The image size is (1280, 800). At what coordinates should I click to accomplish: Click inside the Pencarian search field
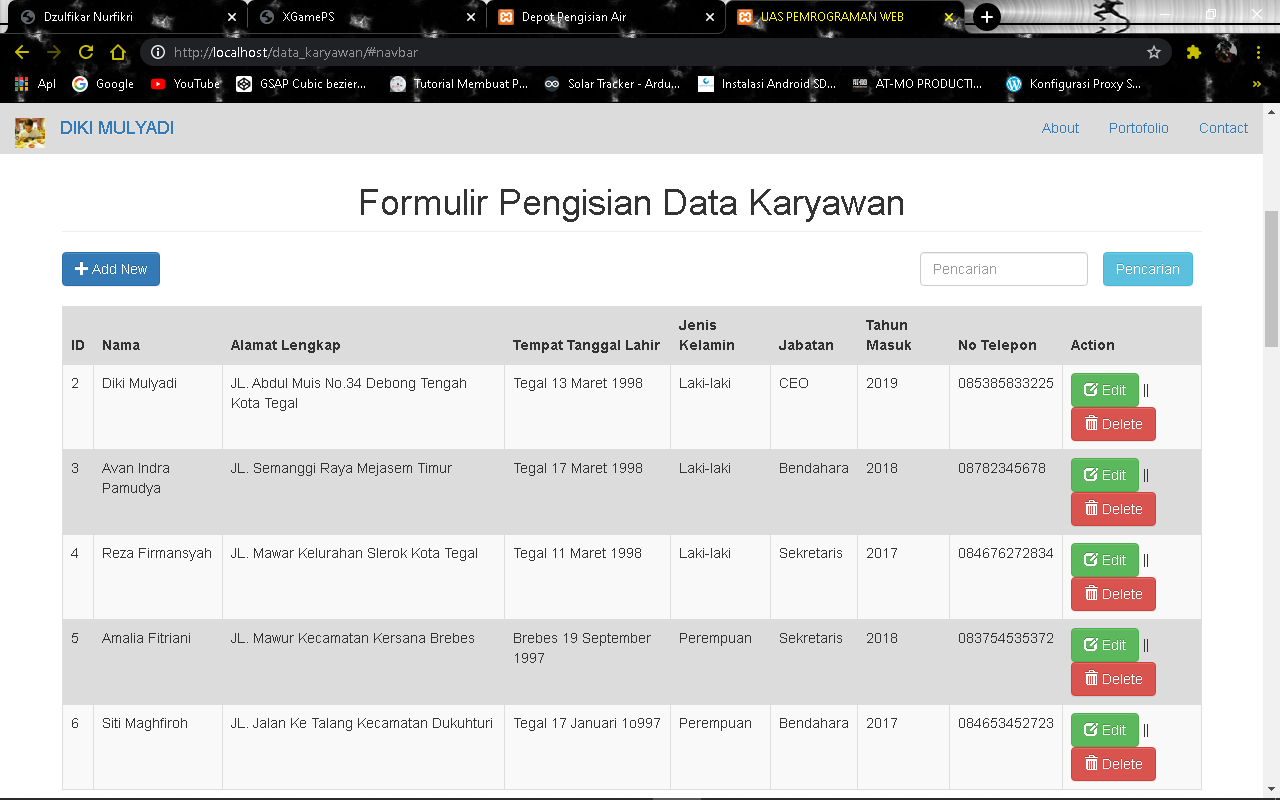(x=1003, y=269)
